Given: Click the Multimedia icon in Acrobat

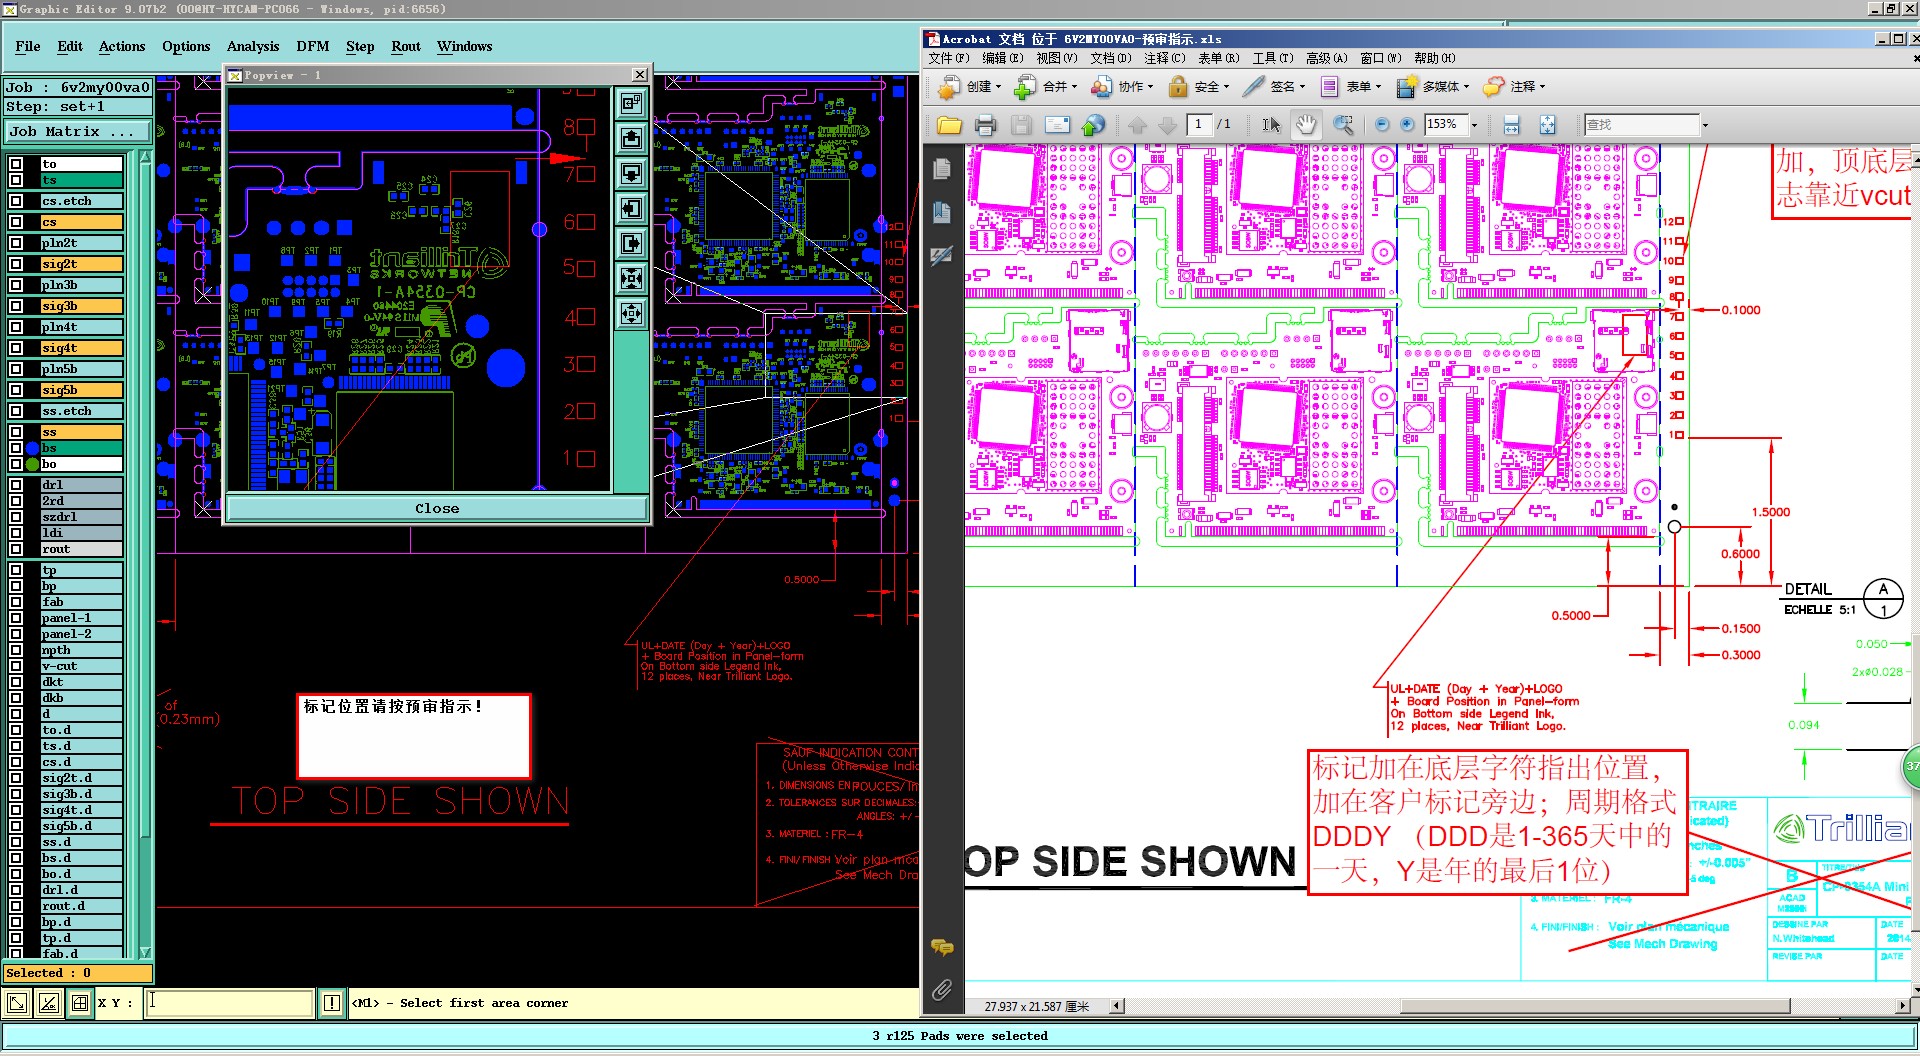Looking at the screenshot, I should point(1407,87).
